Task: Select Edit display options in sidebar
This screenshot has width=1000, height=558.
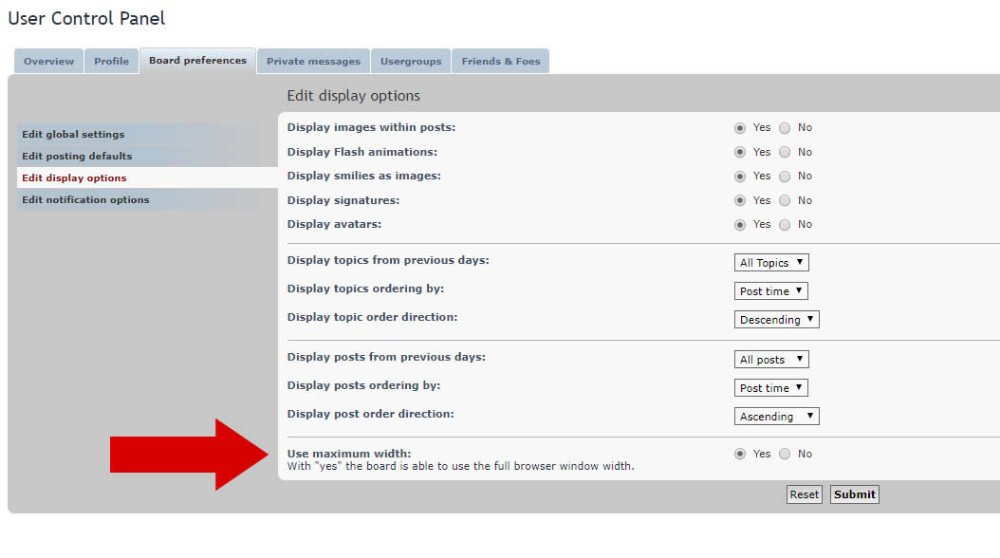Action: click(x=147, y=178)
